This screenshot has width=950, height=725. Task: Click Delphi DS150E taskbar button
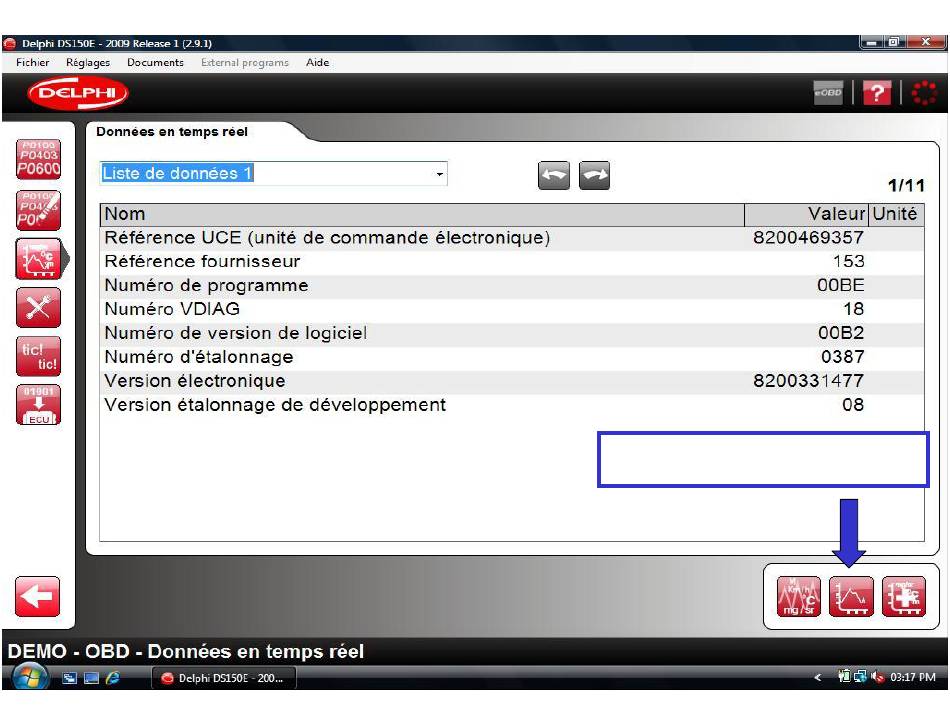[x=224, y=678]
